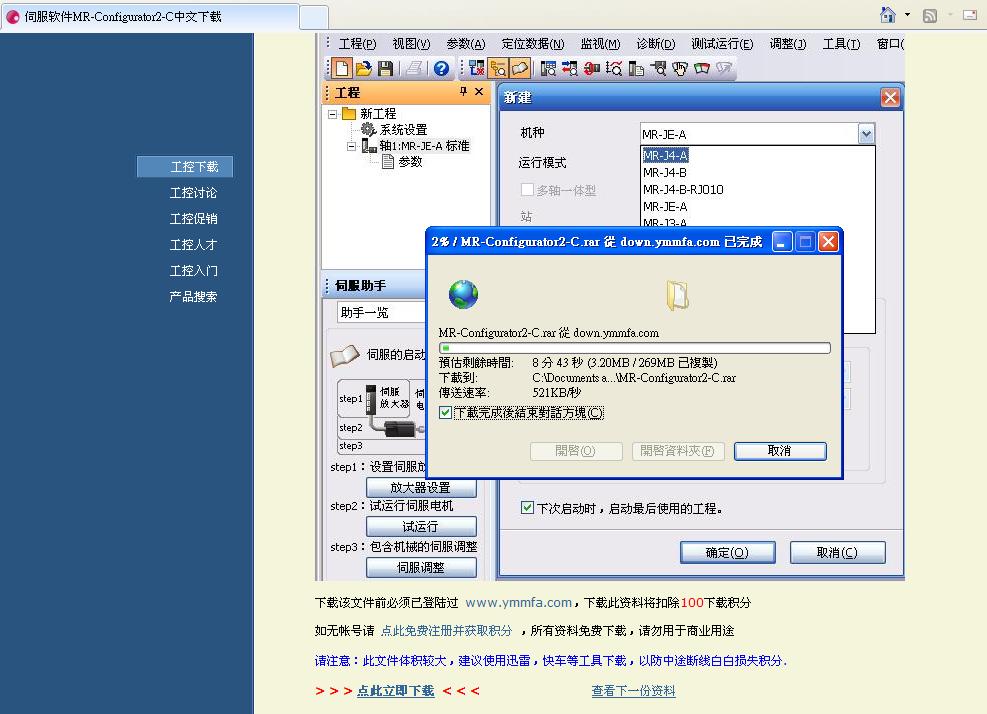Toggle 下次启动时 open last project checkbox

(528, 508)
